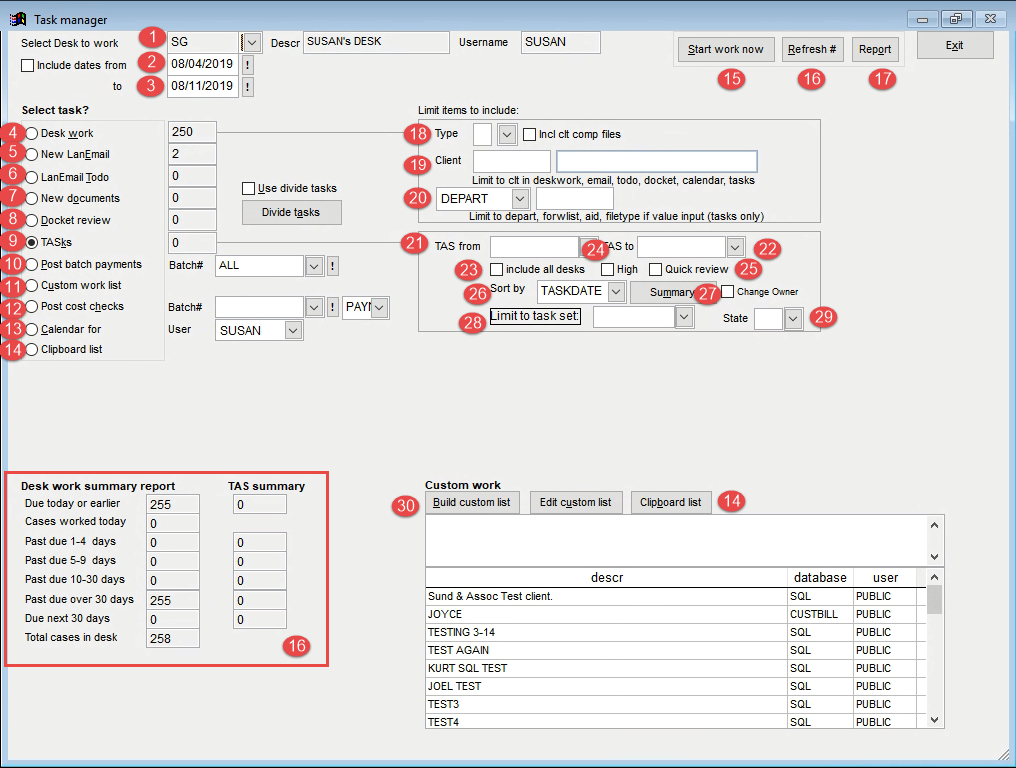Viewport: 1016px width, 768px height.
Task: Click the exclamation button next to Post cost checks batch
Action: coord(332,307)
